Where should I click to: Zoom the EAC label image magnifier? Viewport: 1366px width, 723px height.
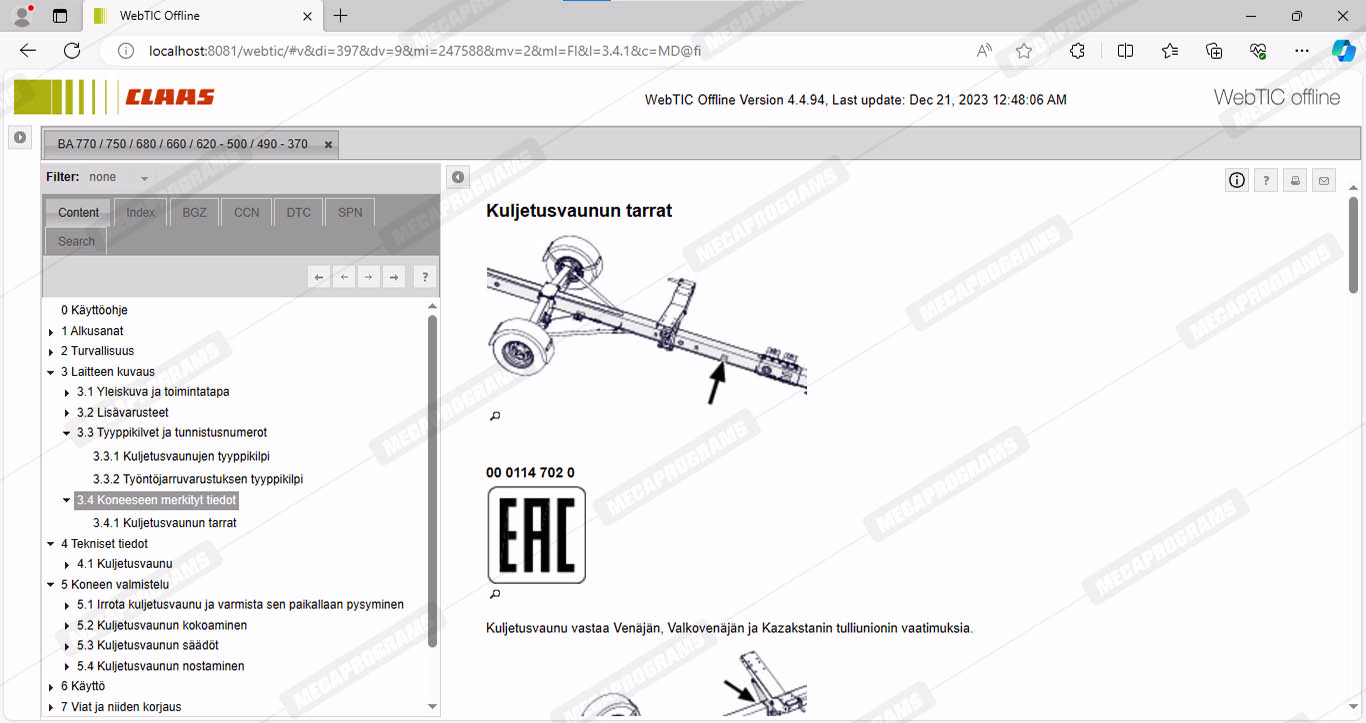pos(495,594)
